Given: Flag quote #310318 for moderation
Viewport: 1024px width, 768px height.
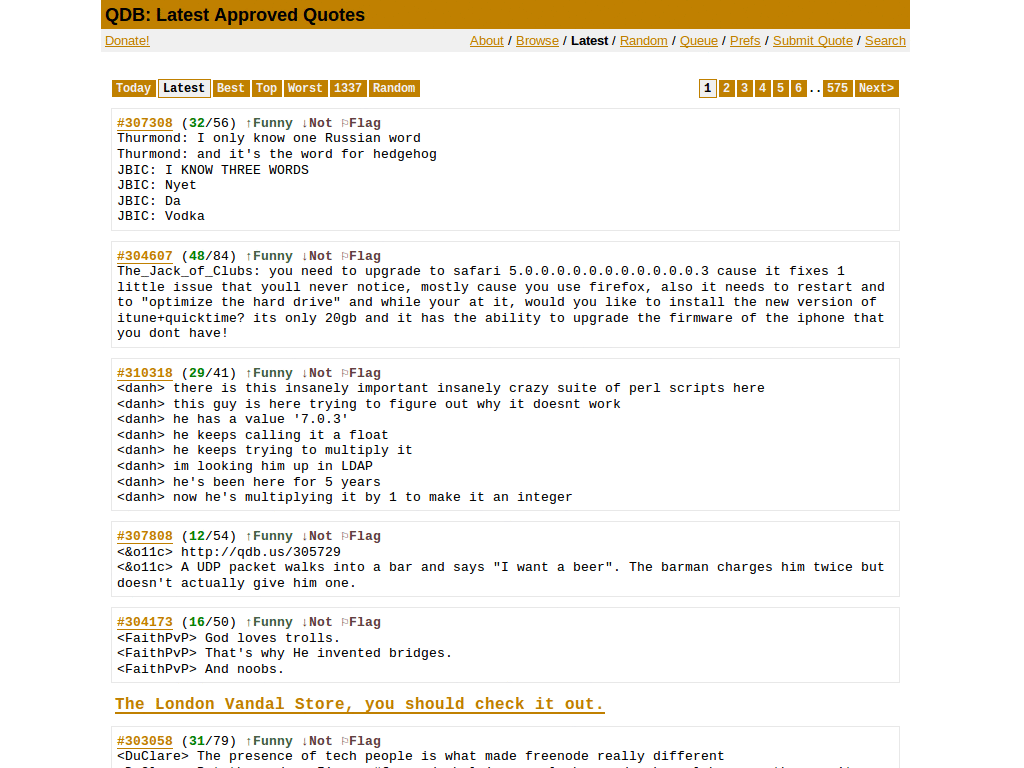Looking at the screenshot, I should point(364,372).
